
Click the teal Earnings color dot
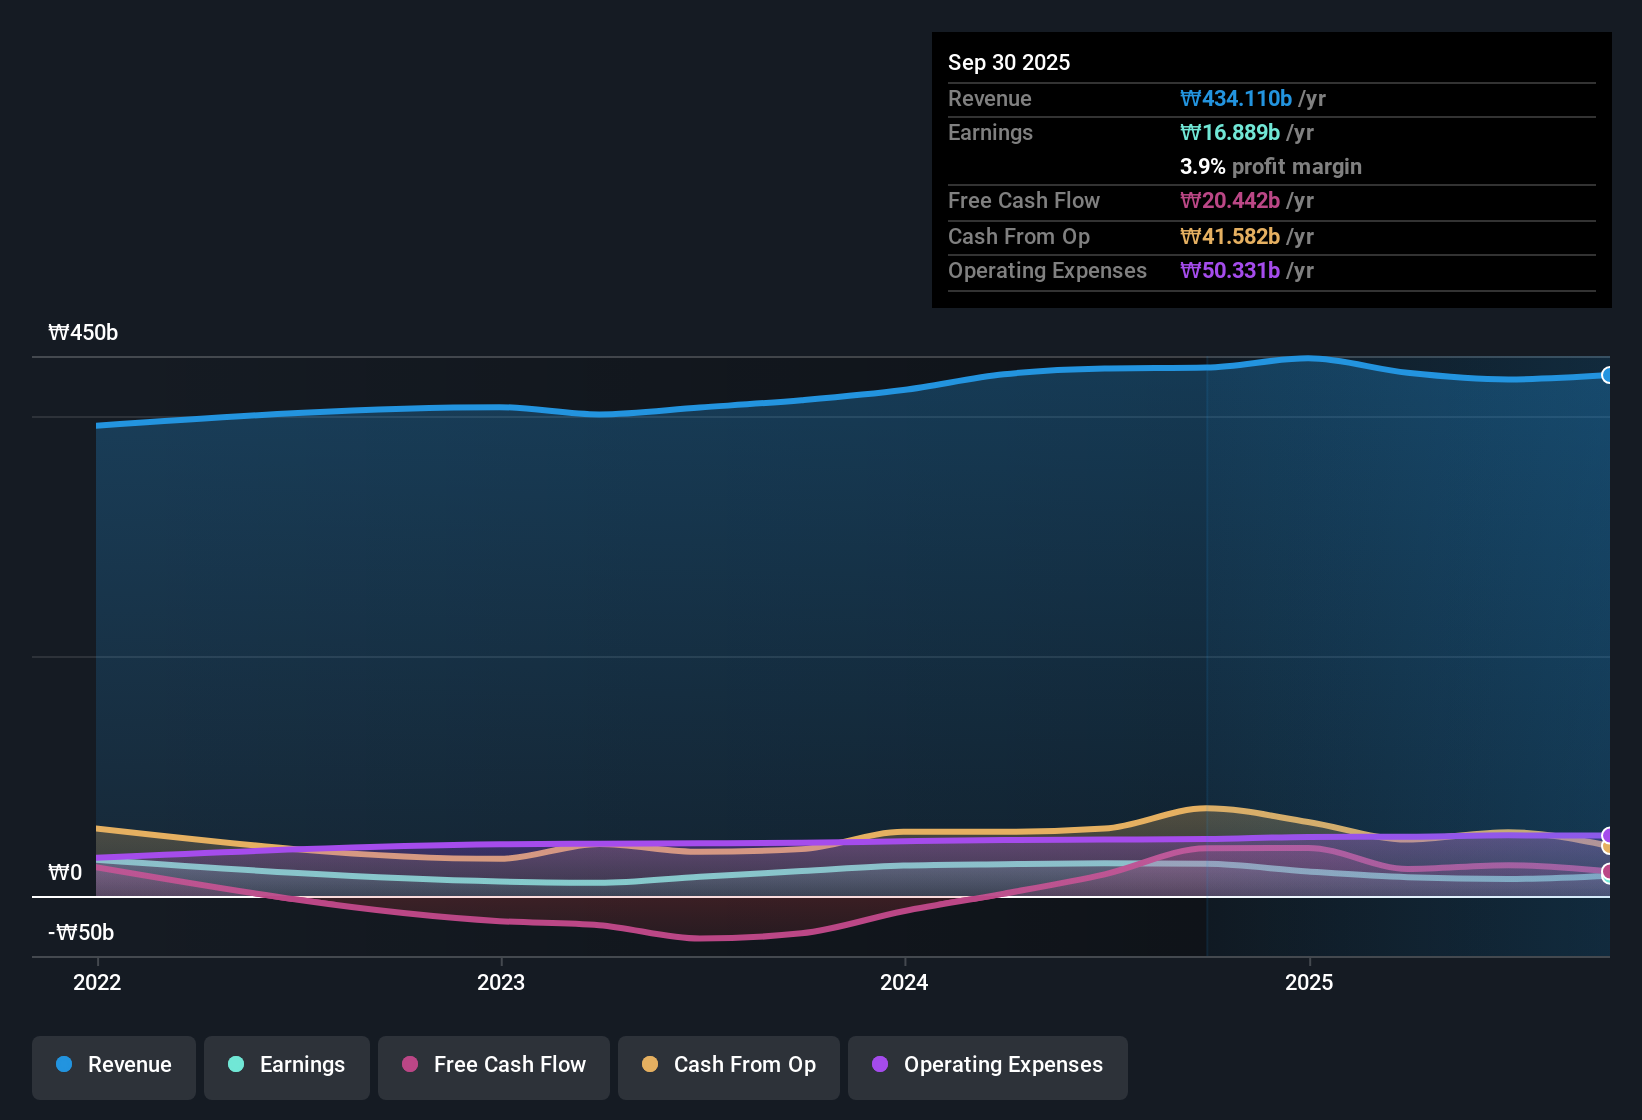(x=237, y=1065)
